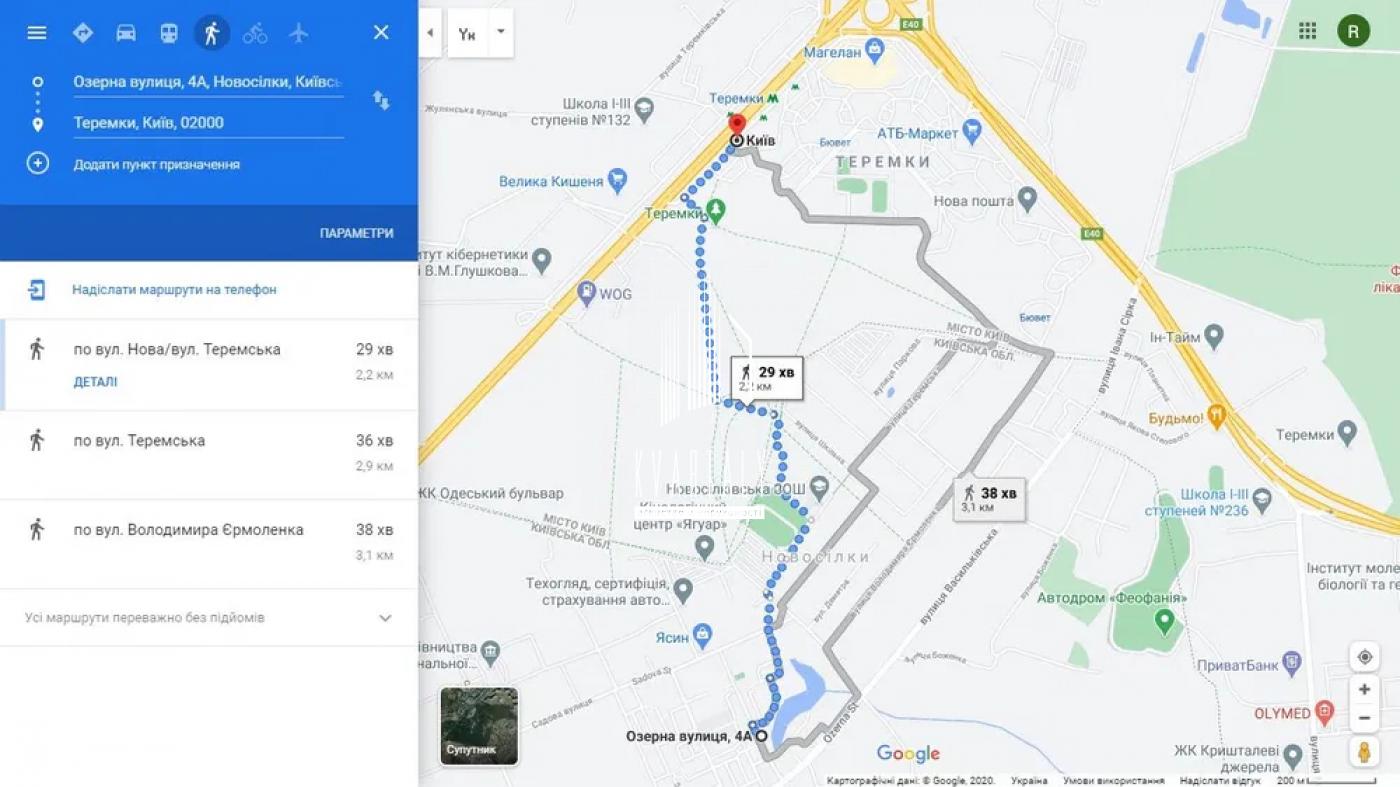Select the public transit travel mode
1400x787 pixels.
[x=169, y=33]
